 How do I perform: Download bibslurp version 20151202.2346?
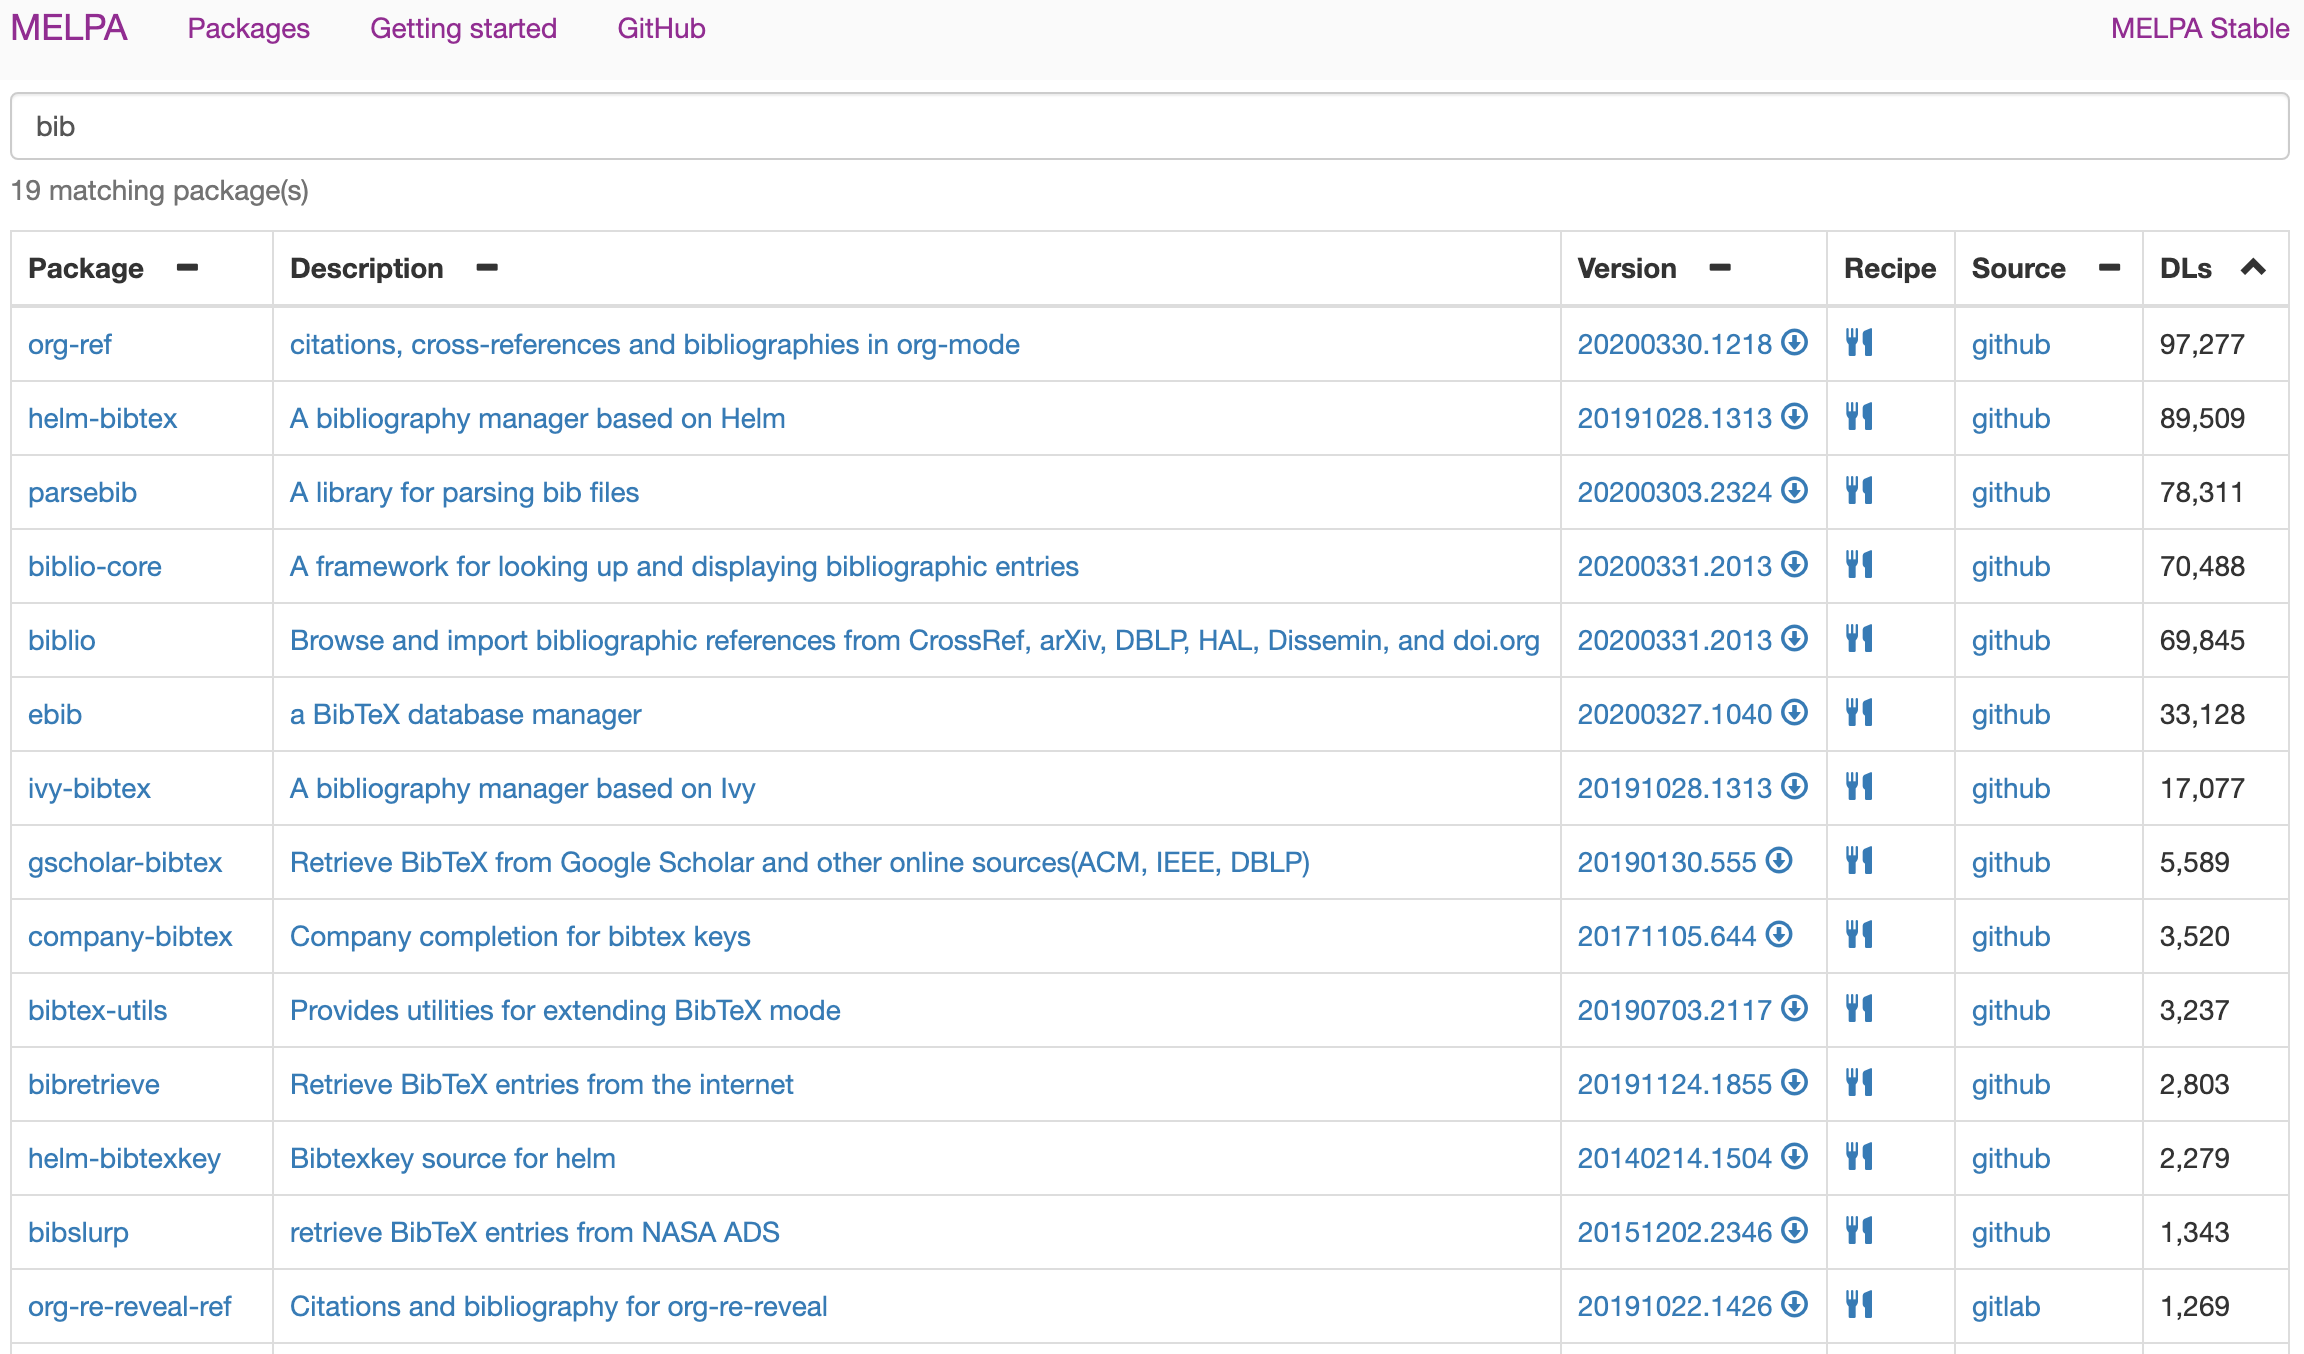[x=1692, y=1232]
